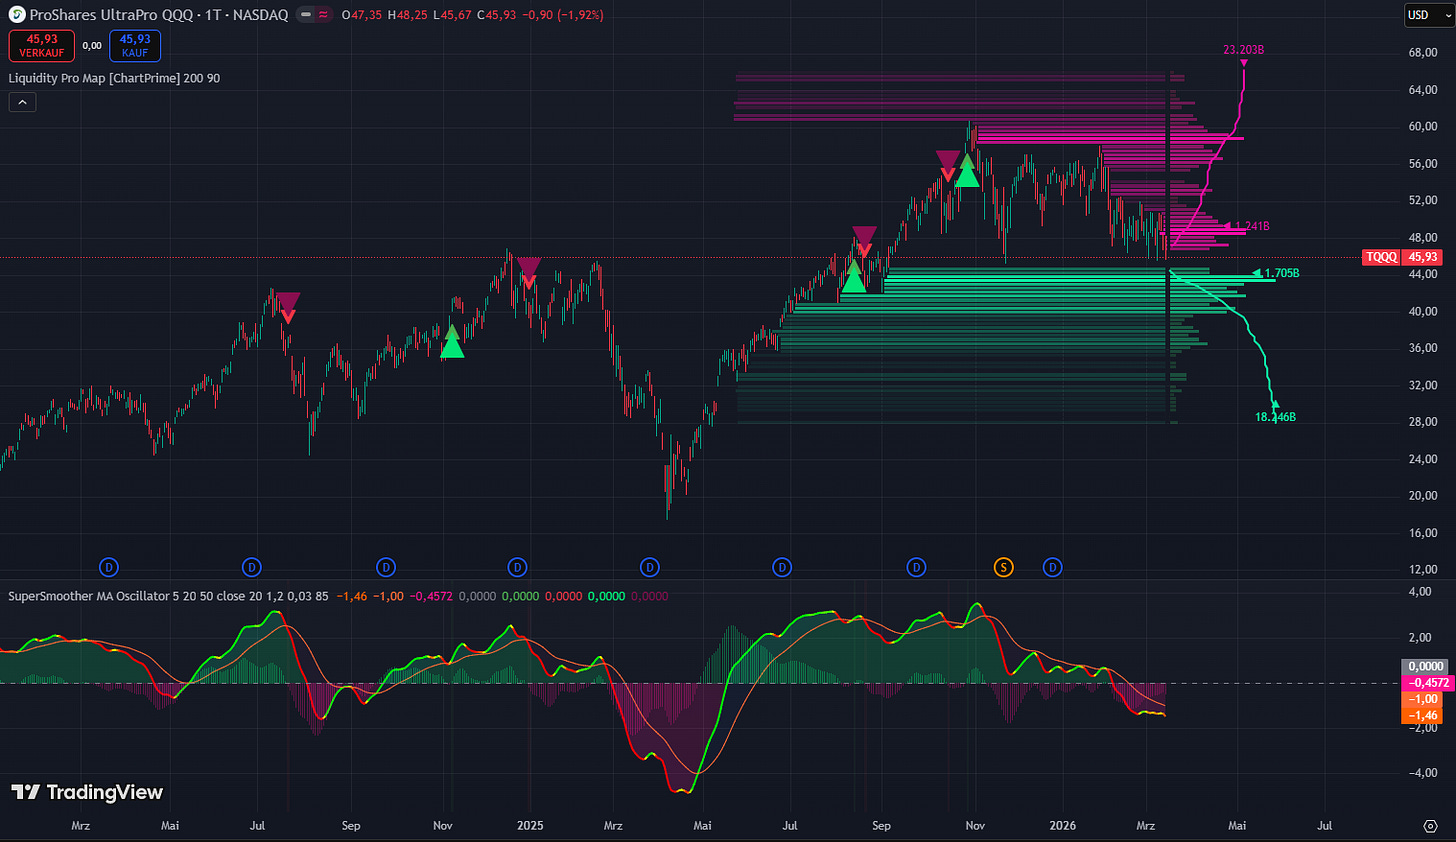Click the −1,46 value in the oscillator legend
Image resolution: width=1456 pixels, height=842 pixels.
click(x=351, y=596)
